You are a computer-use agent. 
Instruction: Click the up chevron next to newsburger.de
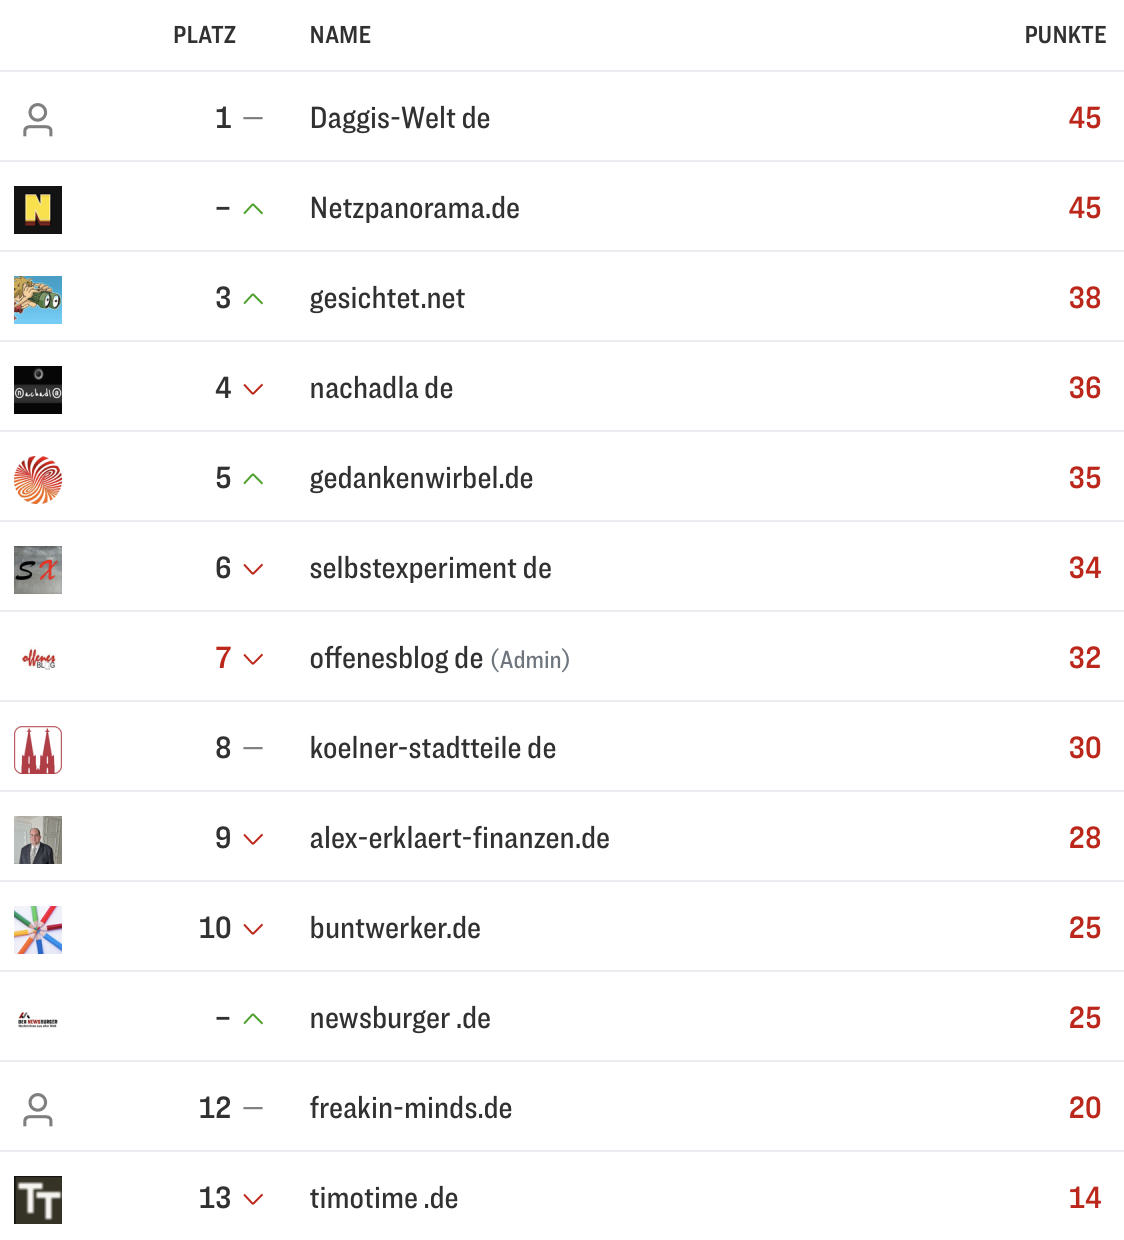[x=253, y=1019]
